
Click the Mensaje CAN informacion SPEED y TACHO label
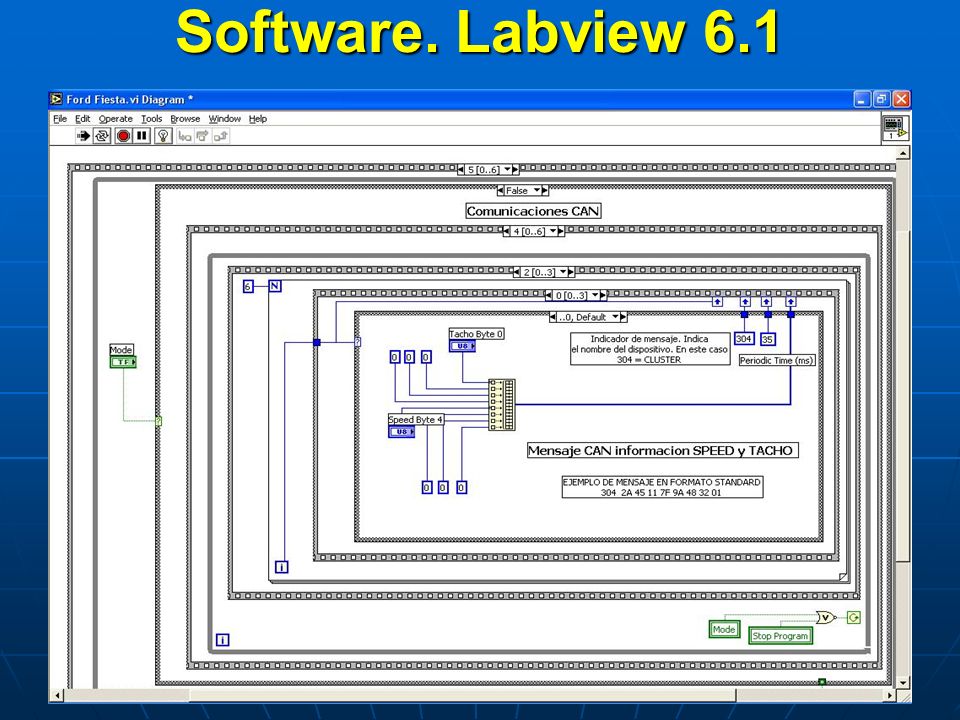pos(662,451)
